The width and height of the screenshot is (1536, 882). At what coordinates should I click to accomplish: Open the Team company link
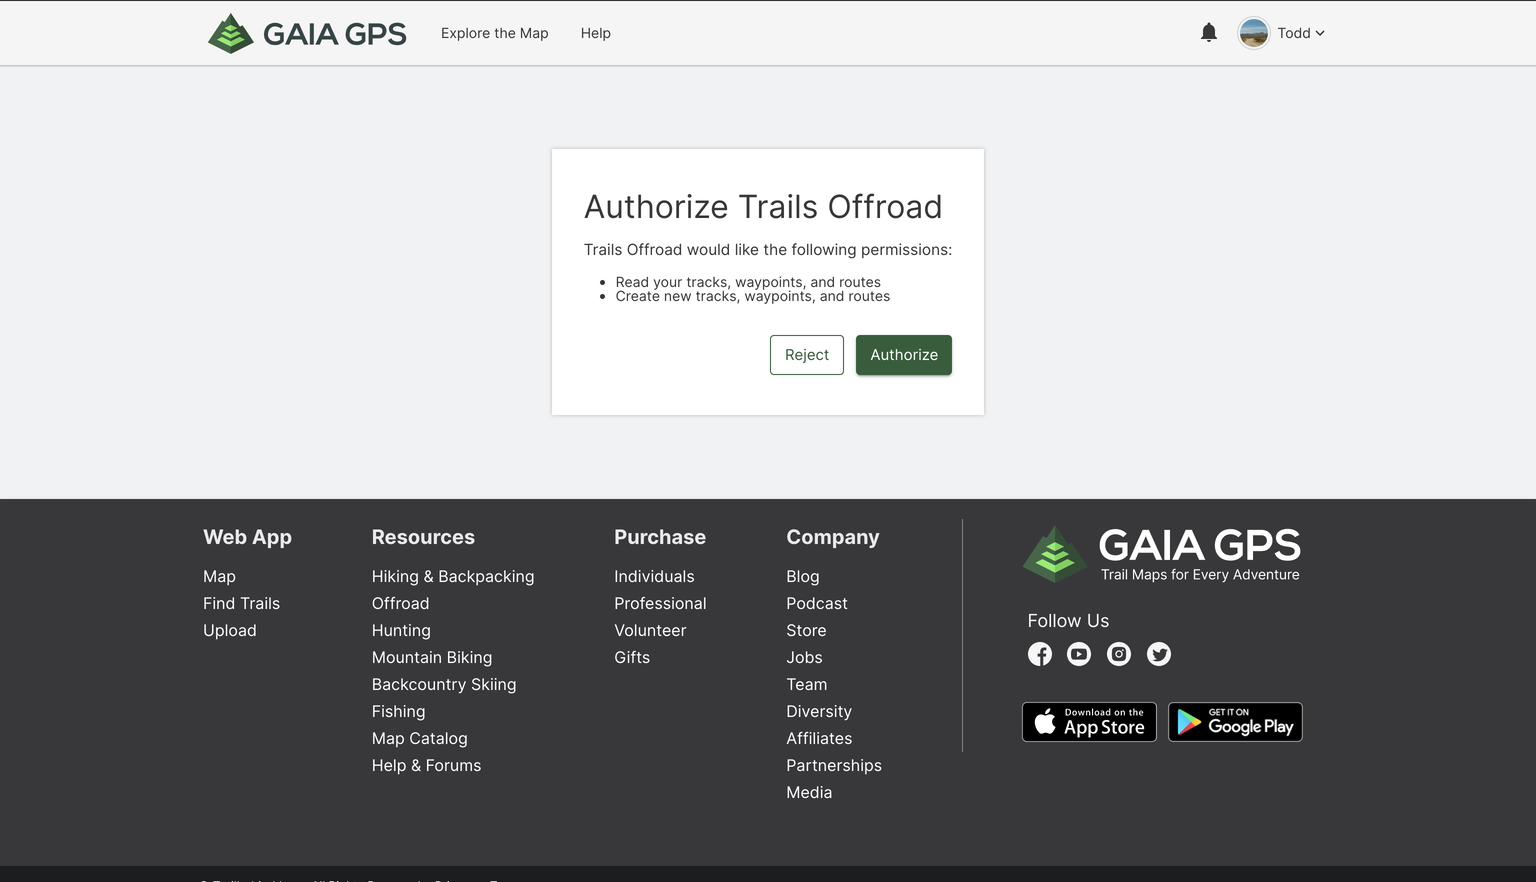pyautogui.click(x=806, y=685)
